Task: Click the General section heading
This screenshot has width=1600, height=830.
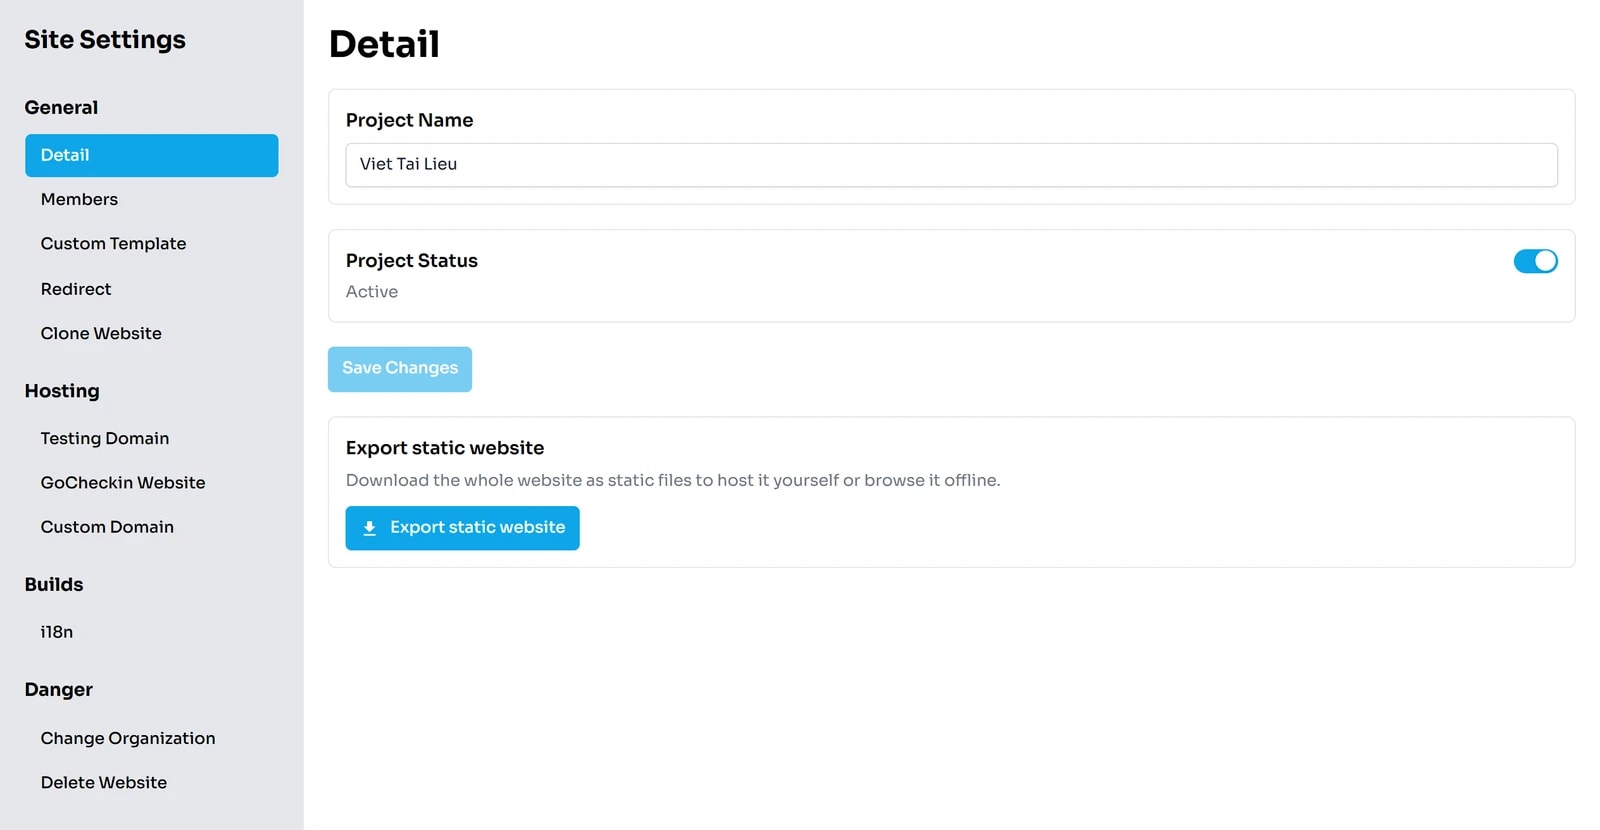Action: pyautogui.click(x=61, y=107)
